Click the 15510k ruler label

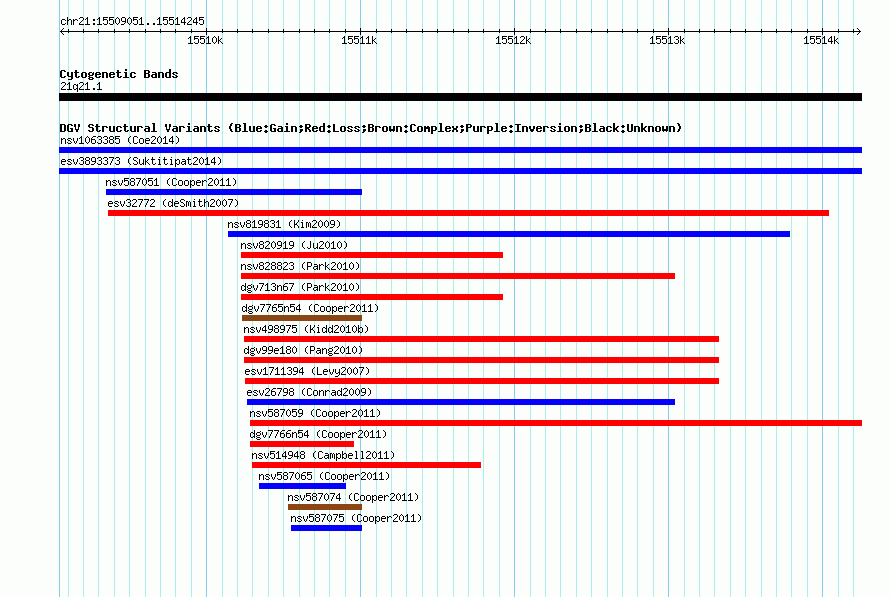click(x=205, y=40)
